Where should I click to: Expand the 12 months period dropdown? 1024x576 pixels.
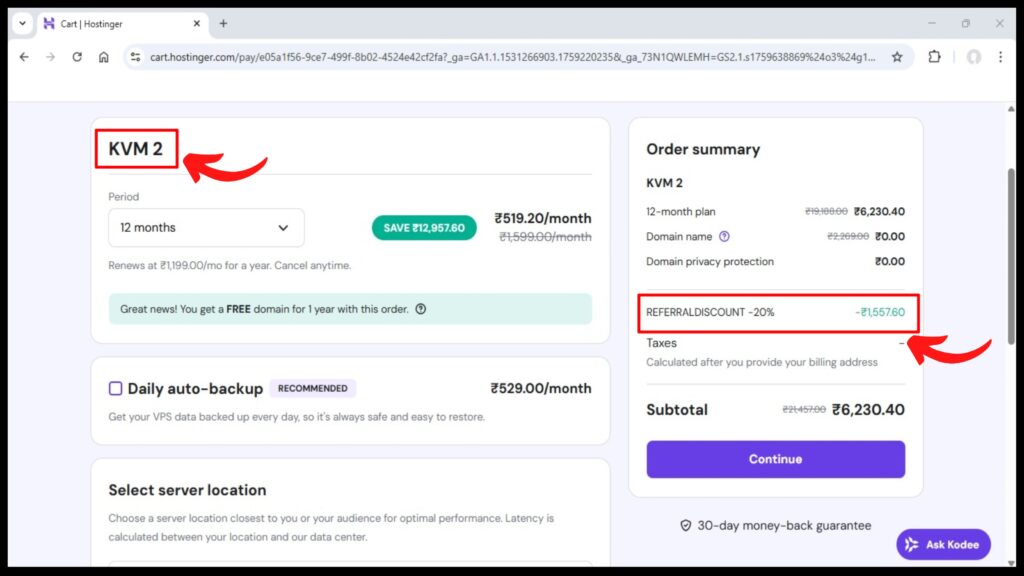(x=206, y=228)
